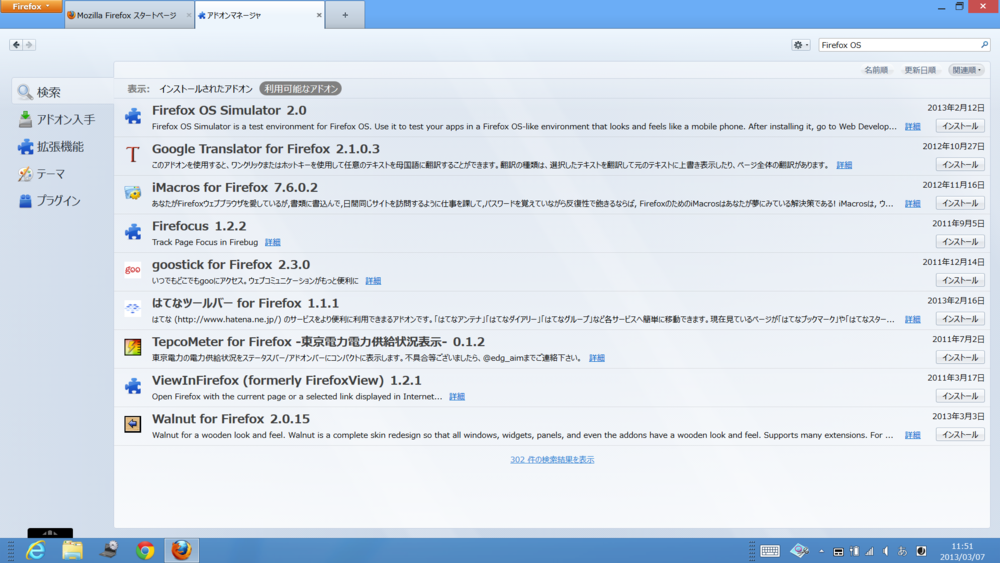Open 詳細 link for TepcoMeter

tap(597, 358)
